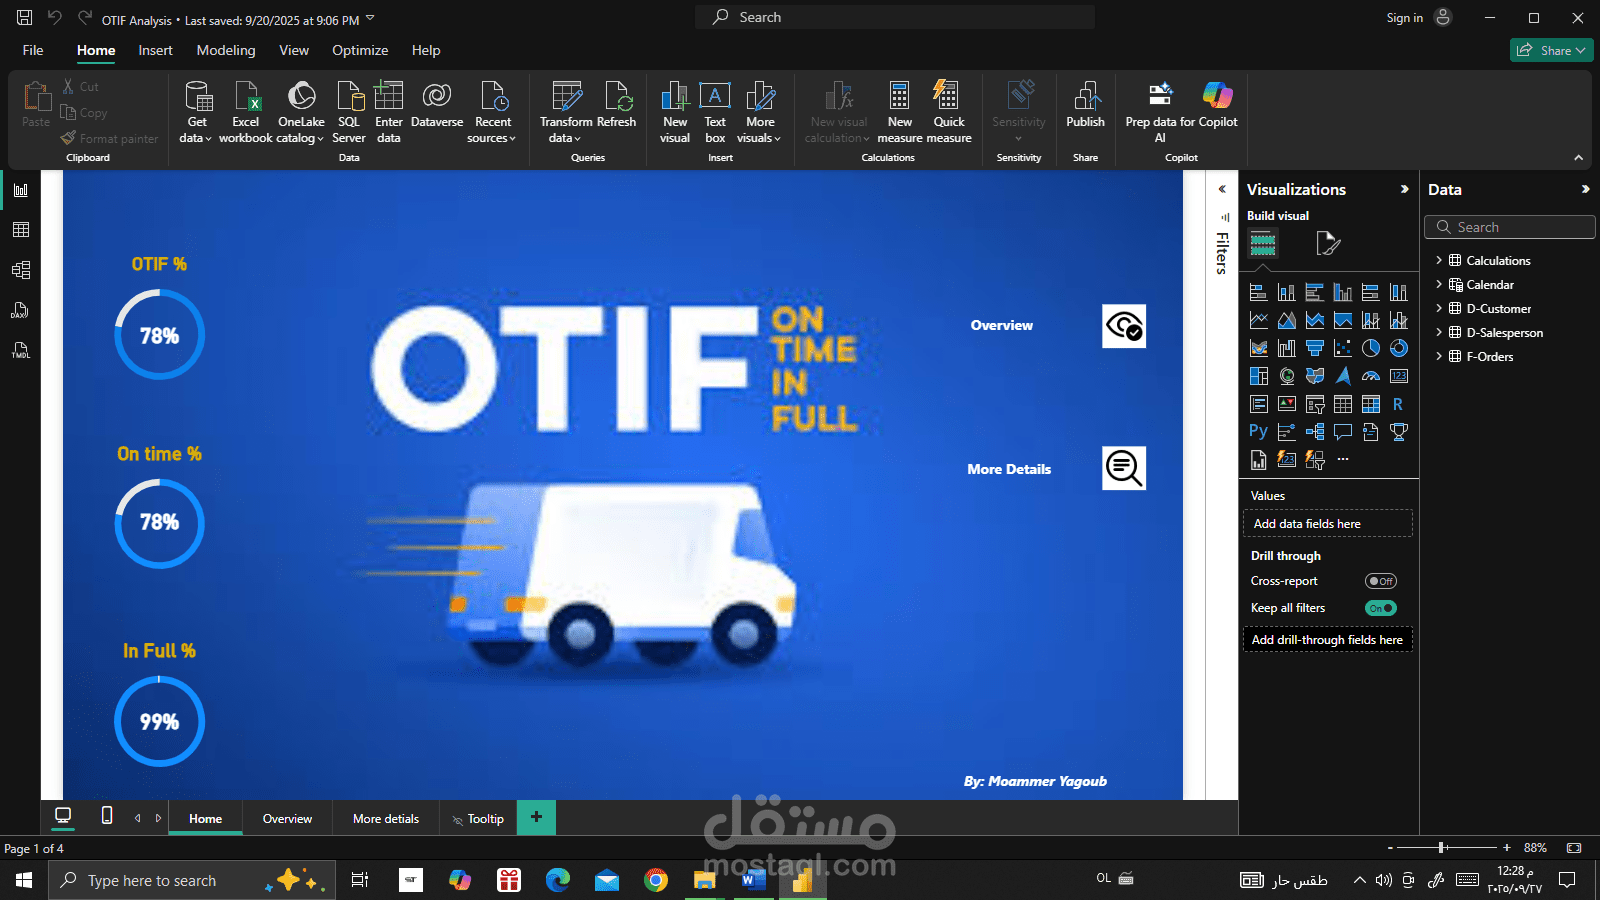Collapse the Visualizations pane
1600x900 pixels.
pos(1404,189)
